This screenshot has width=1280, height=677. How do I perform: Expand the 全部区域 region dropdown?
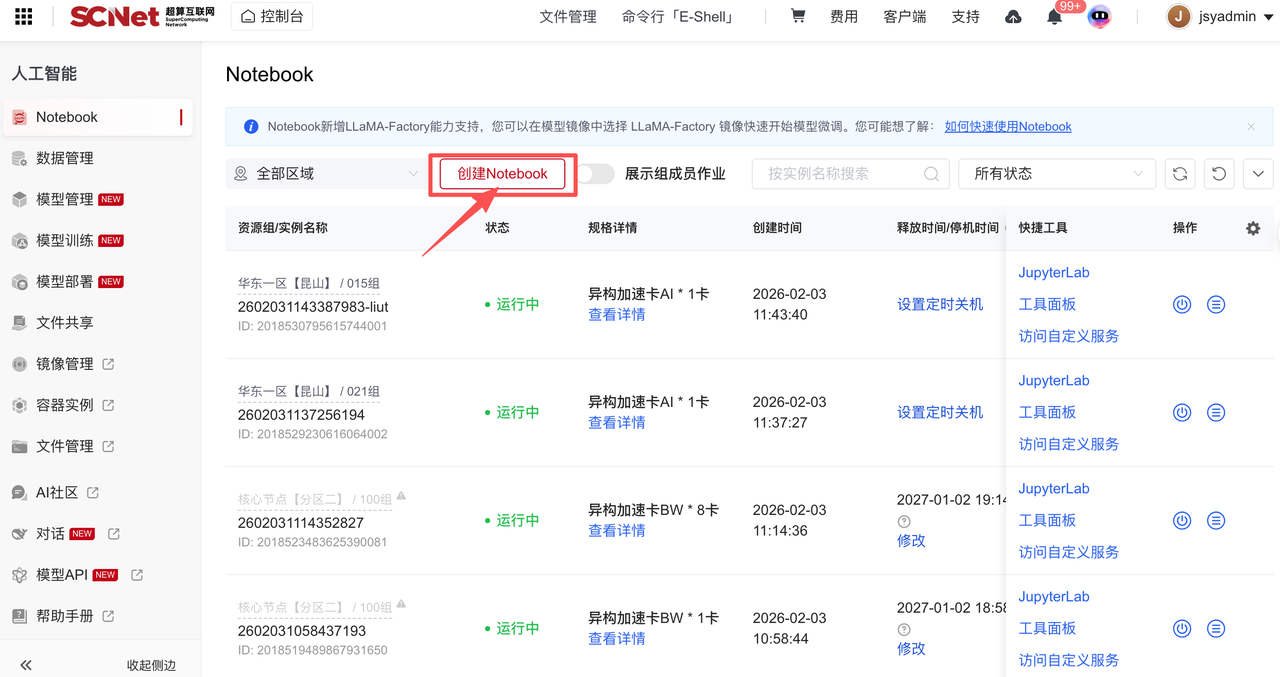coord(326,174)
